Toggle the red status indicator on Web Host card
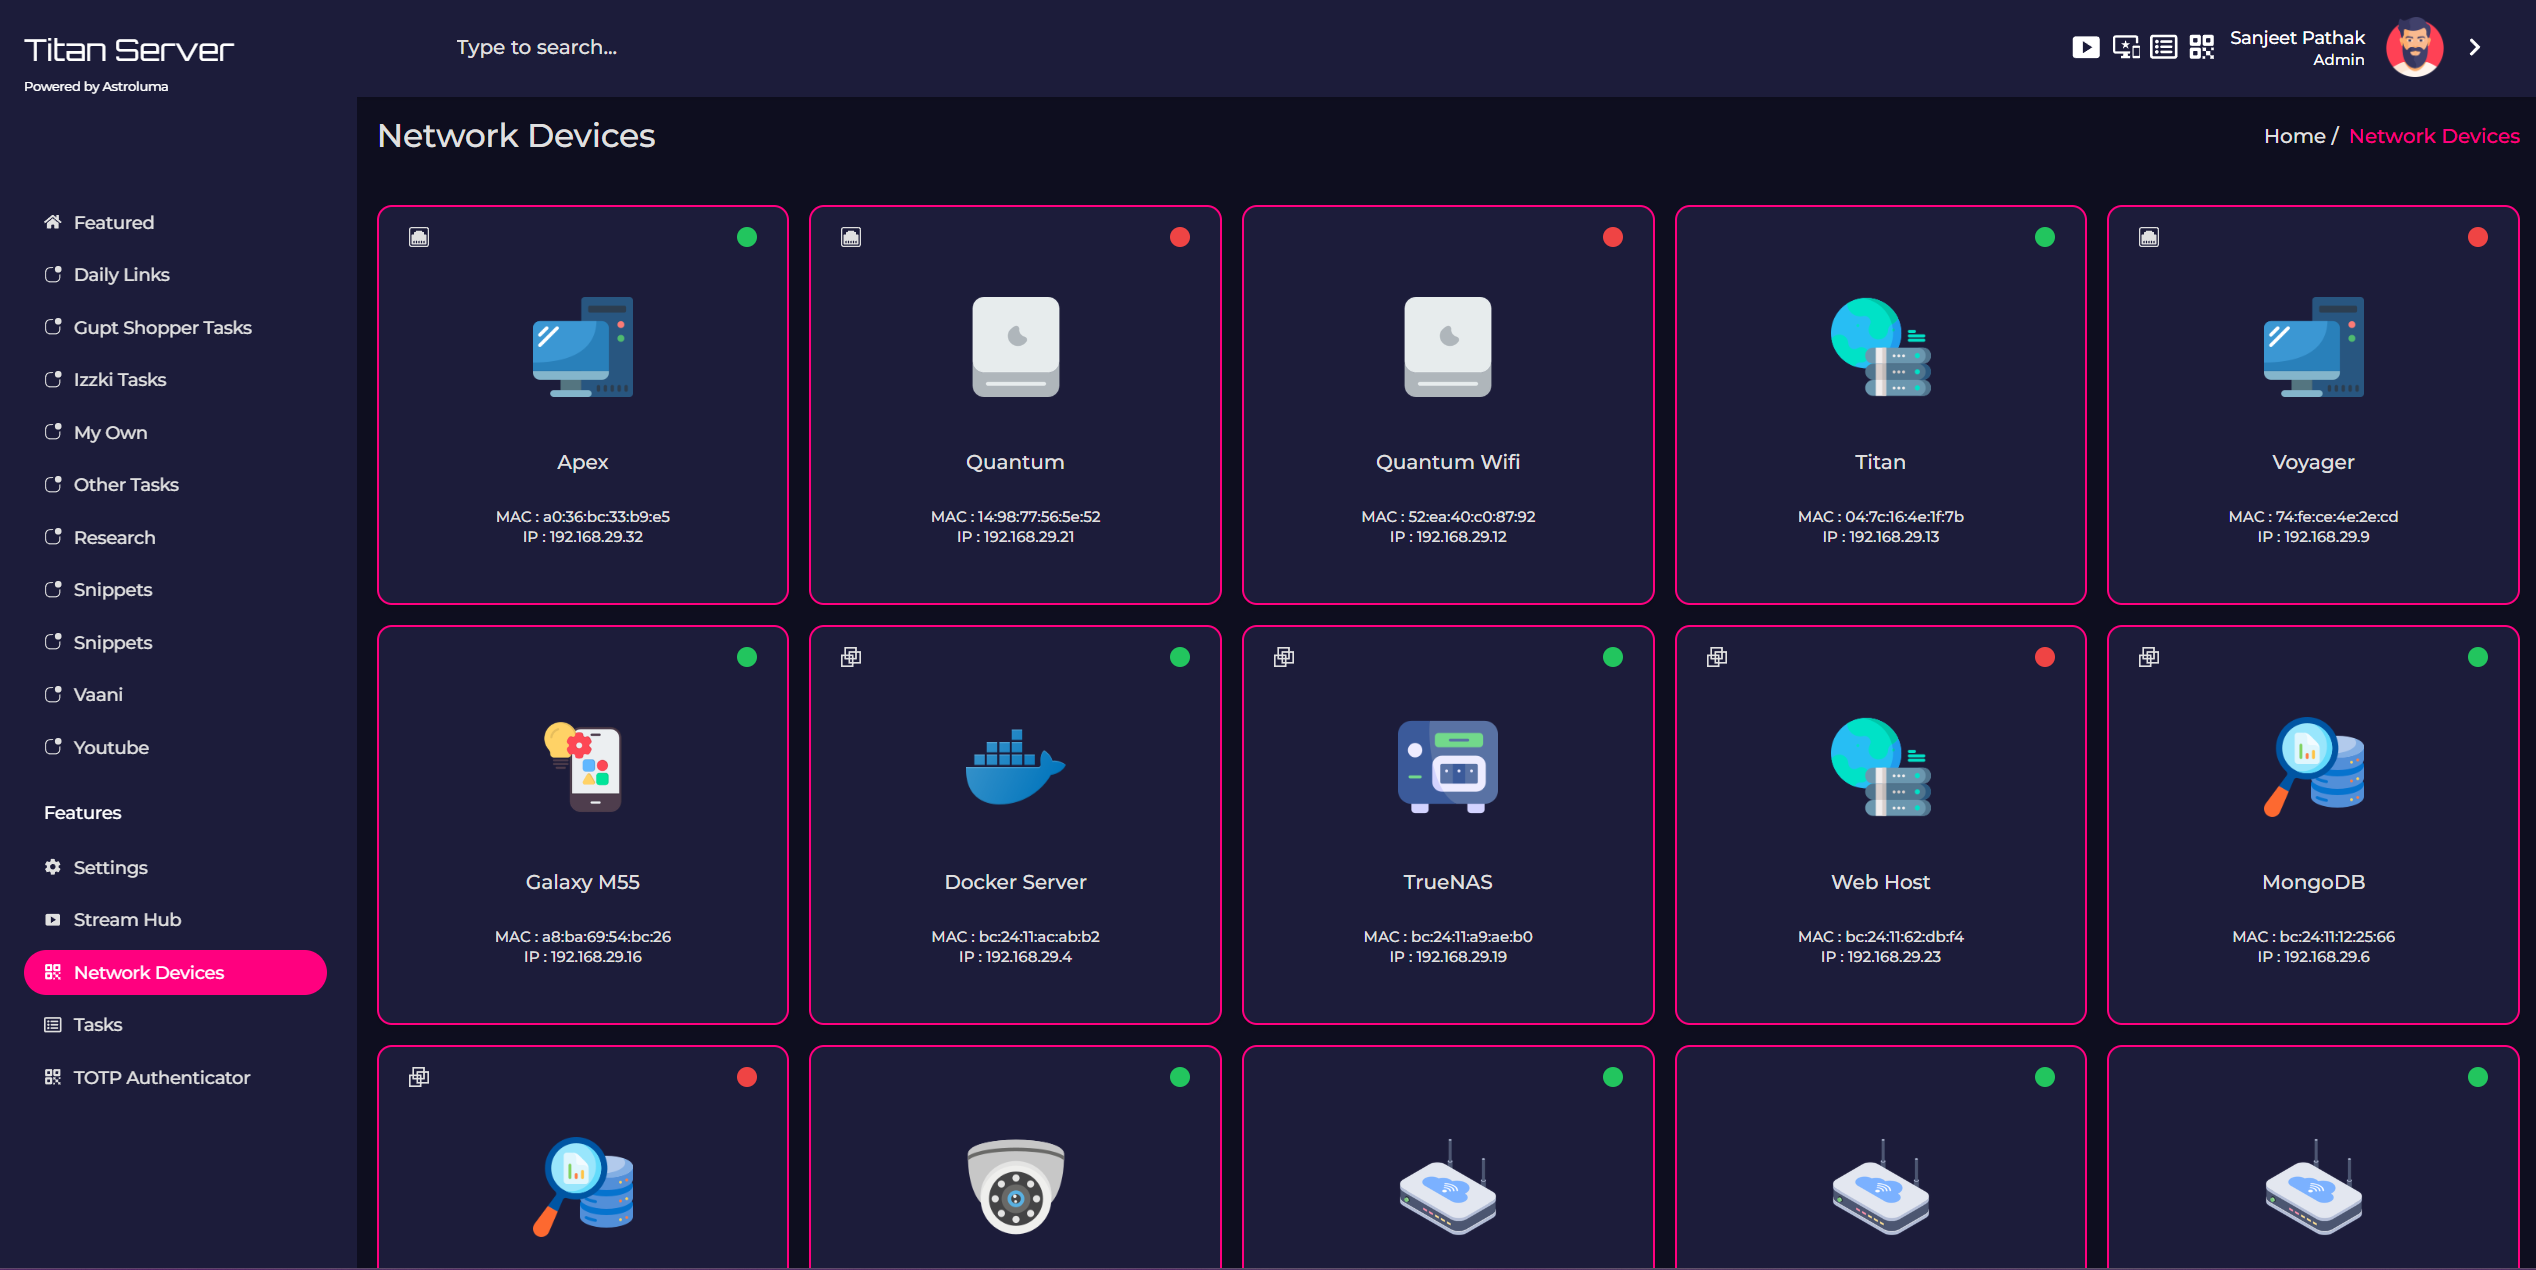2536x1270 pixels. pyautogui.click(x=2045, y=657)
